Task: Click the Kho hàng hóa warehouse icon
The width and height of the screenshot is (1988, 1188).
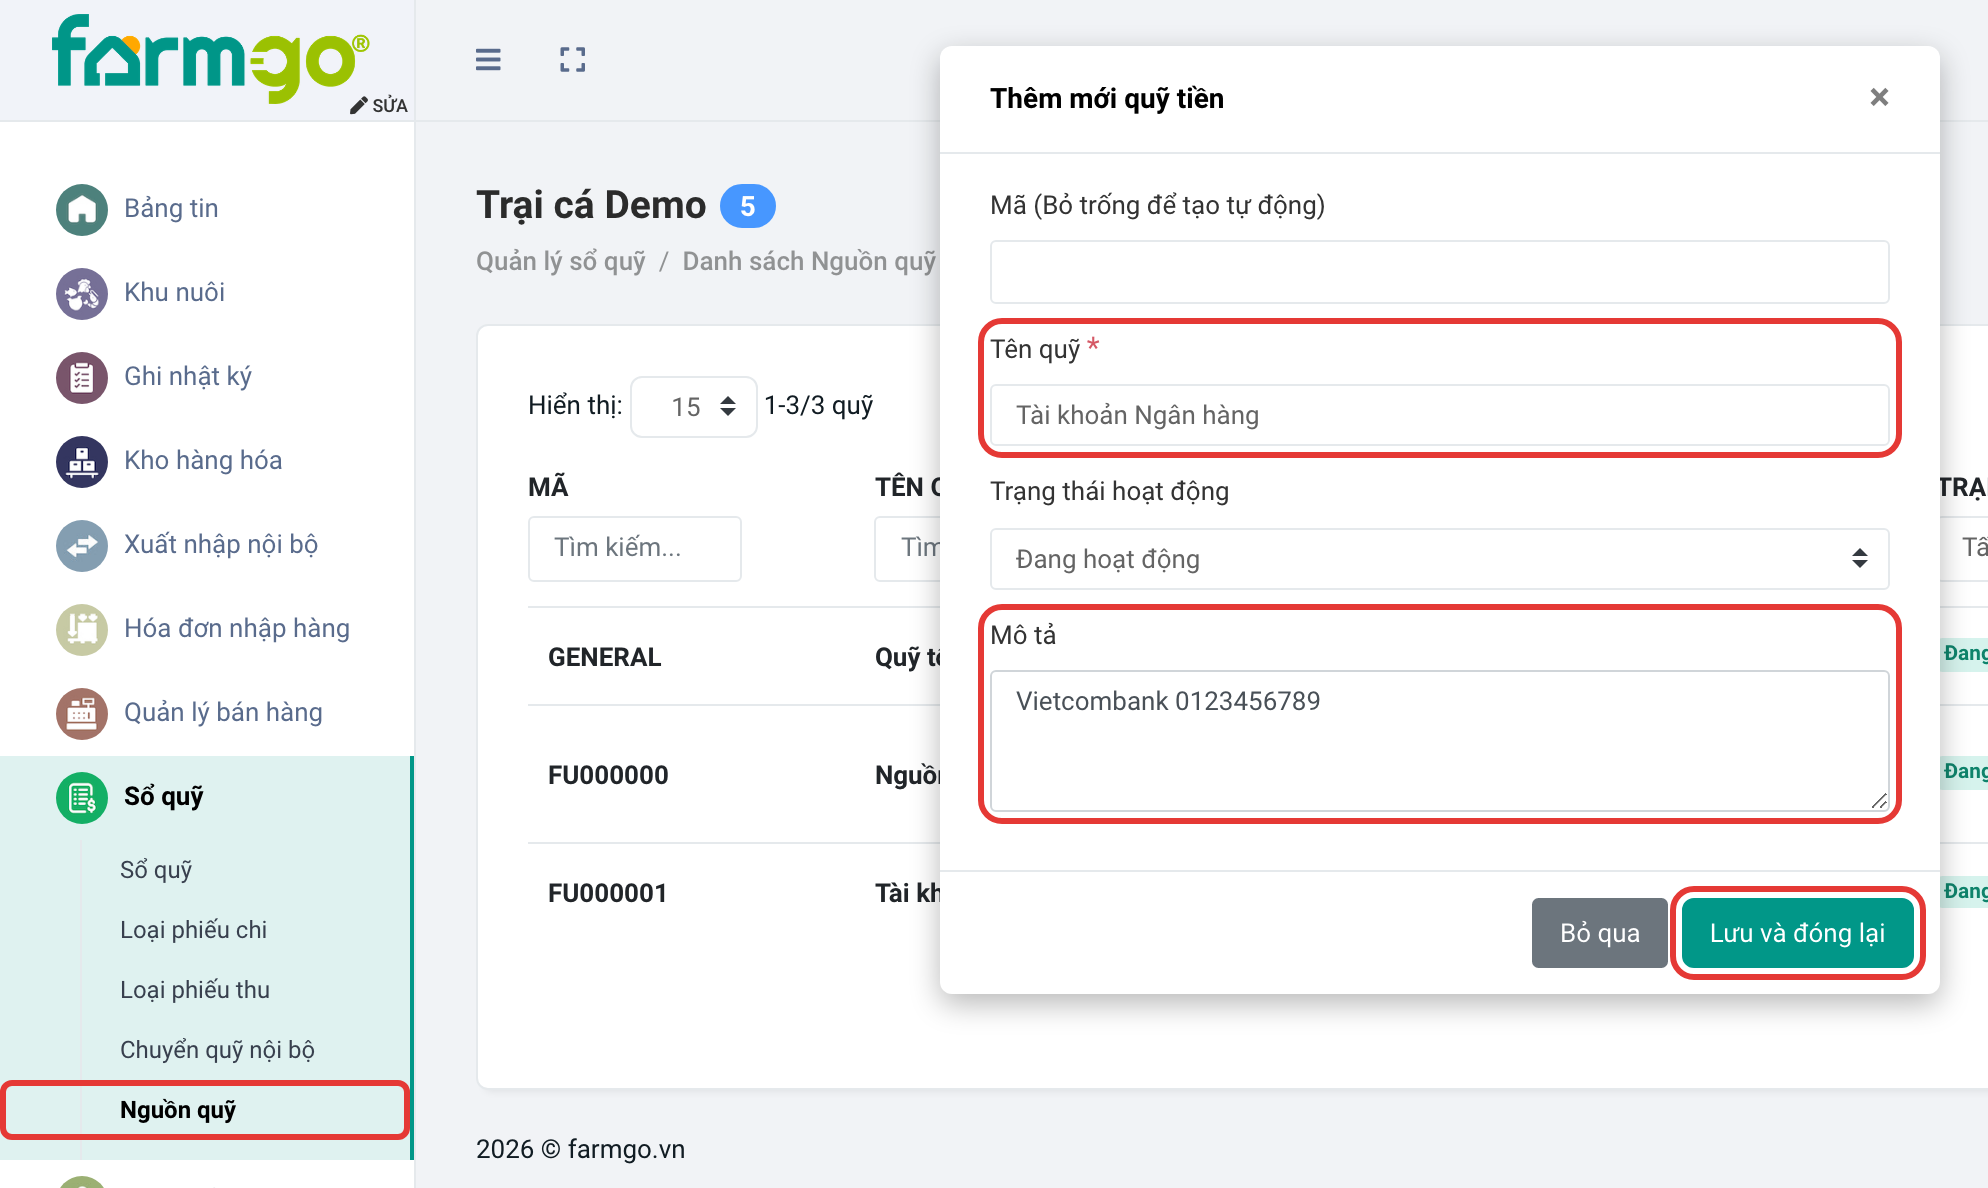Action: click(x=82, y=461)
